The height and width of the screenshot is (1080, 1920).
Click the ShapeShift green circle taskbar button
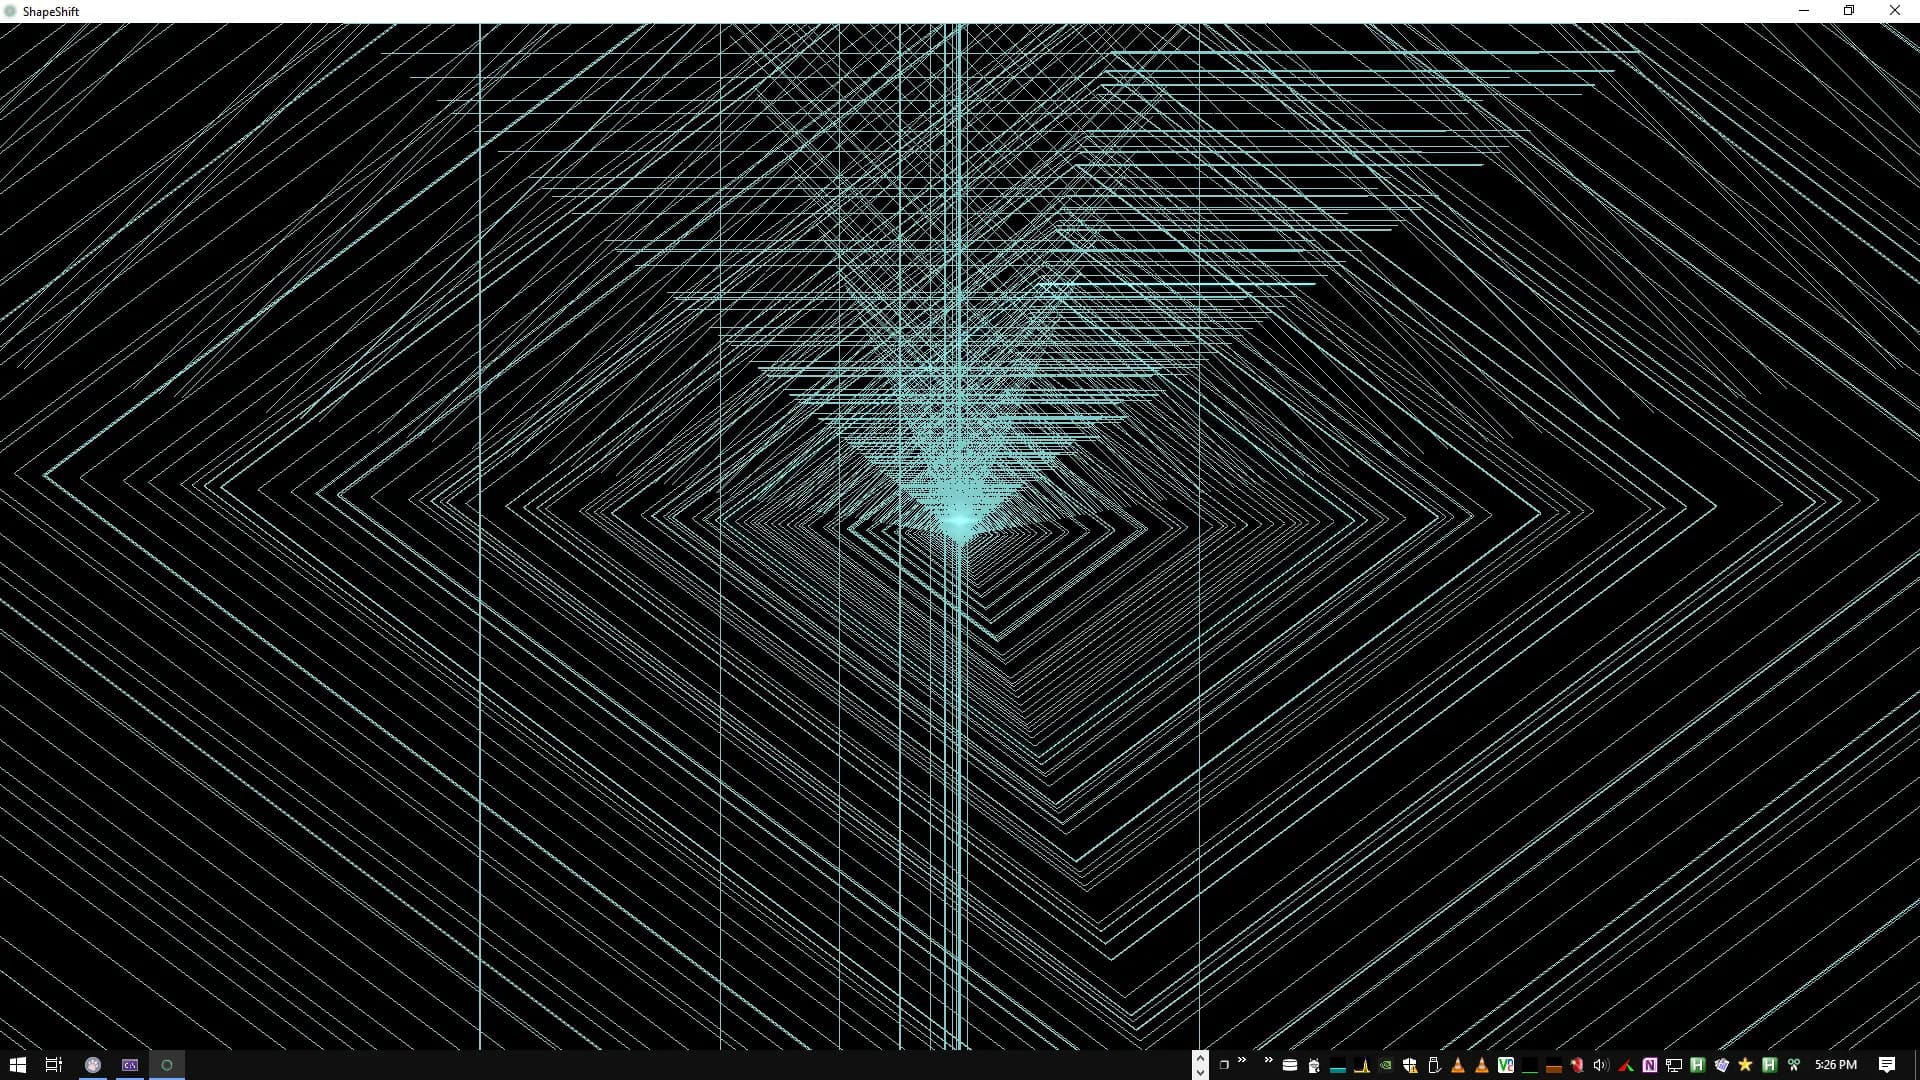(167, 1065)
